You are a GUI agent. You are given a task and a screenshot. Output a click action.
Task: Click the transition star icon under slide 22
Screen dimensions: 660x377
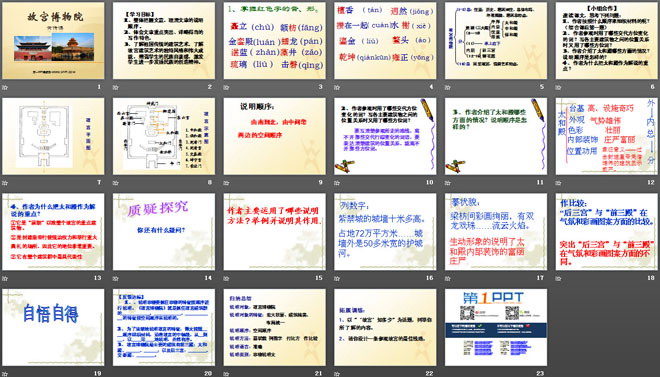point(337,374)
